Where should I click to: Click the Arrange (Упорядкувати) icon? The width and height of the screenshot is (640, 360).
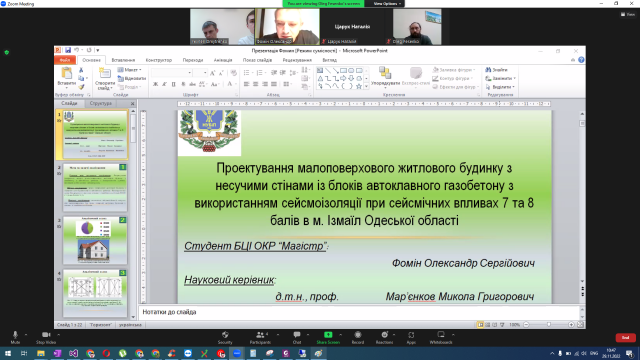pyautogui.click(x=385, y=73)
